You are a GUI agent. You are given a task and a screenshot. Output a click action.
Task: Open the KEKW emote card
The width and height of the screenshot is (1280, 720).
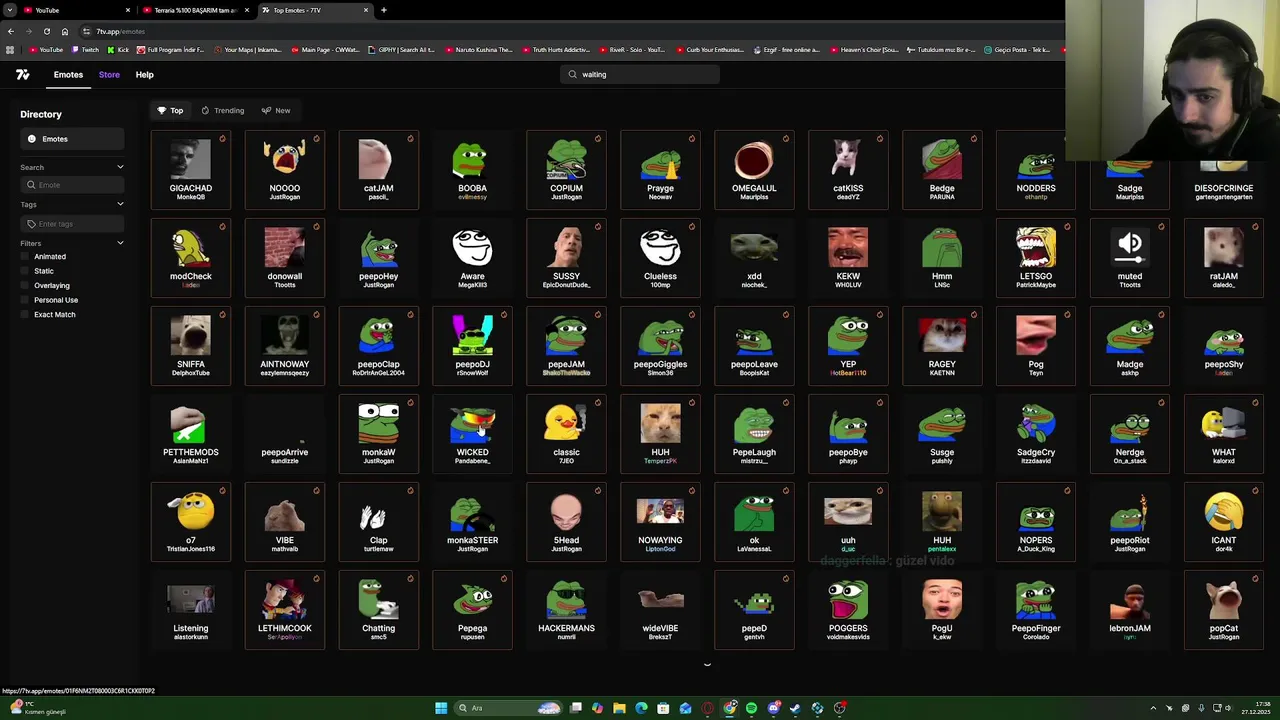[848, 258]
